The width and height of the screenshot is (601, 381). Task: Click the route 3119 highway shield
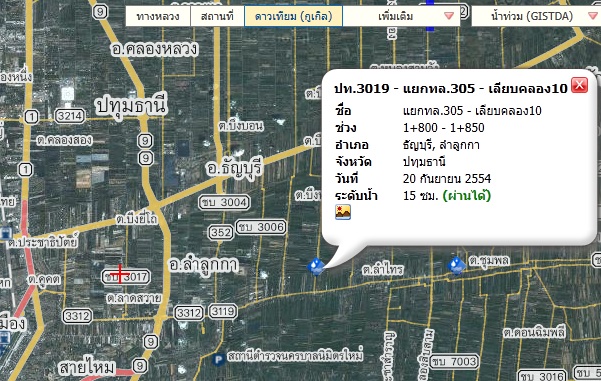[223, 312]
